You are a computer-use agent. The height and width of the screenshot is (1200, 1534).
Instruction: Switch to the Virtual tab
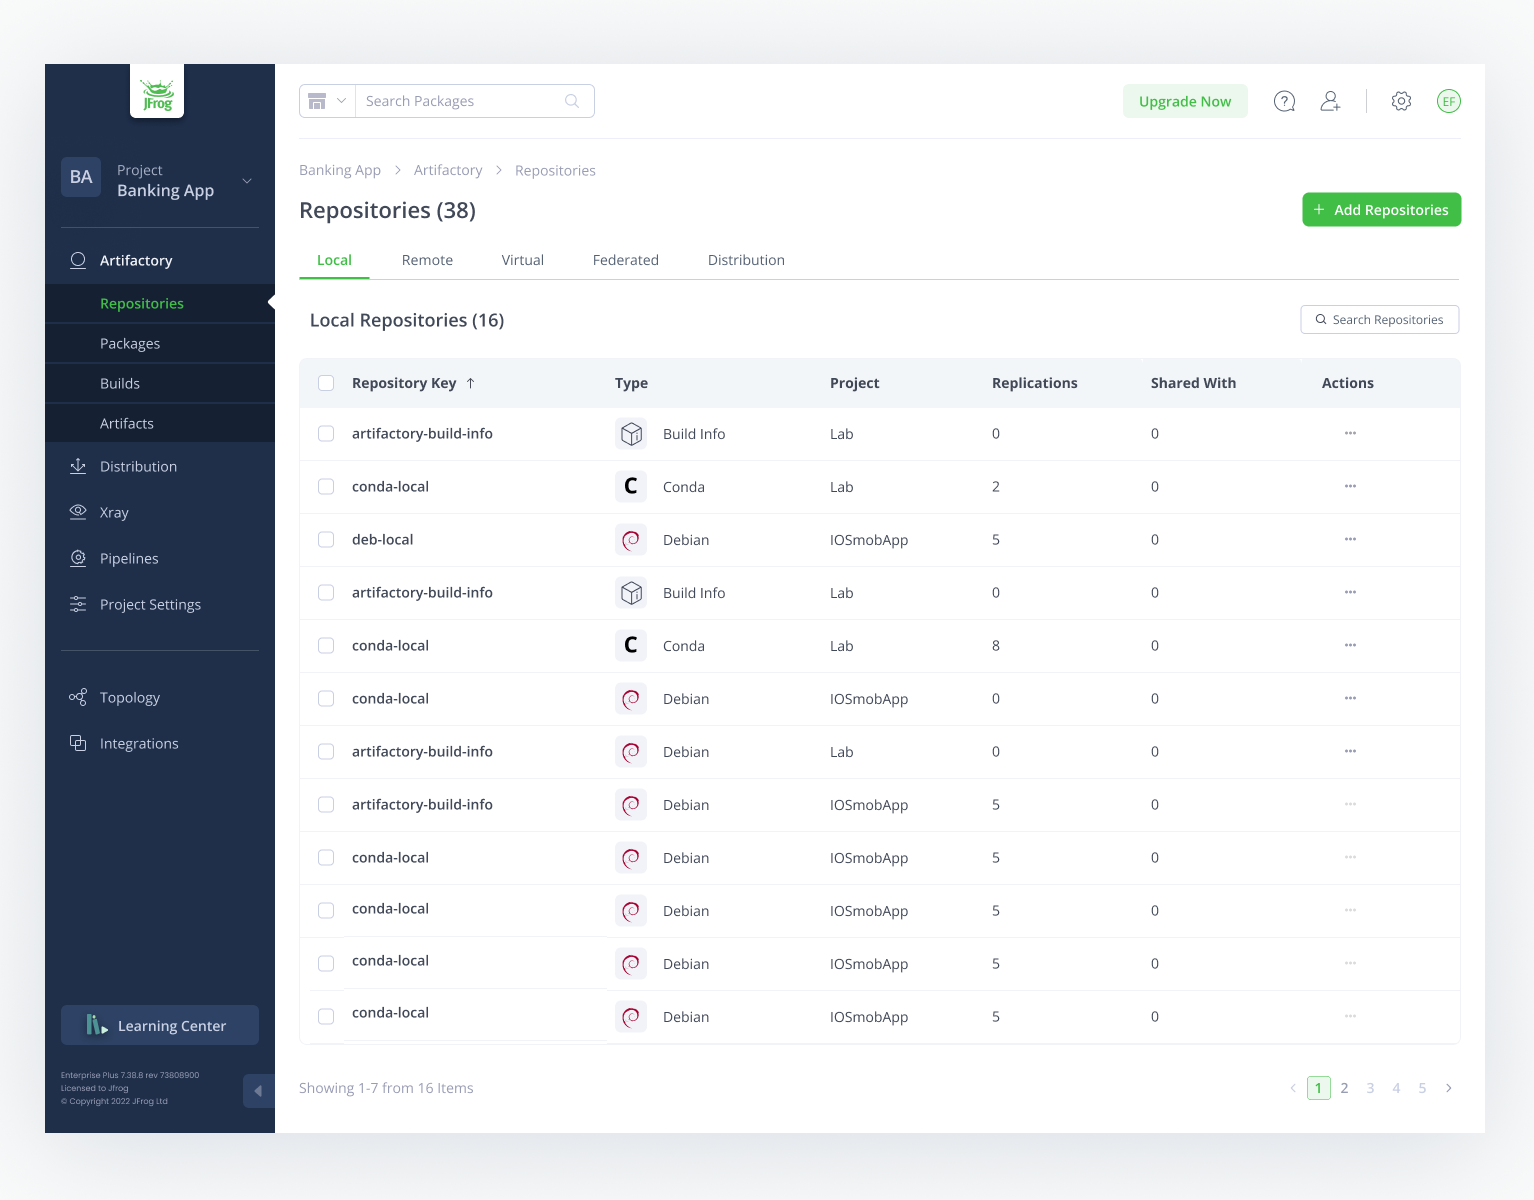522,260
